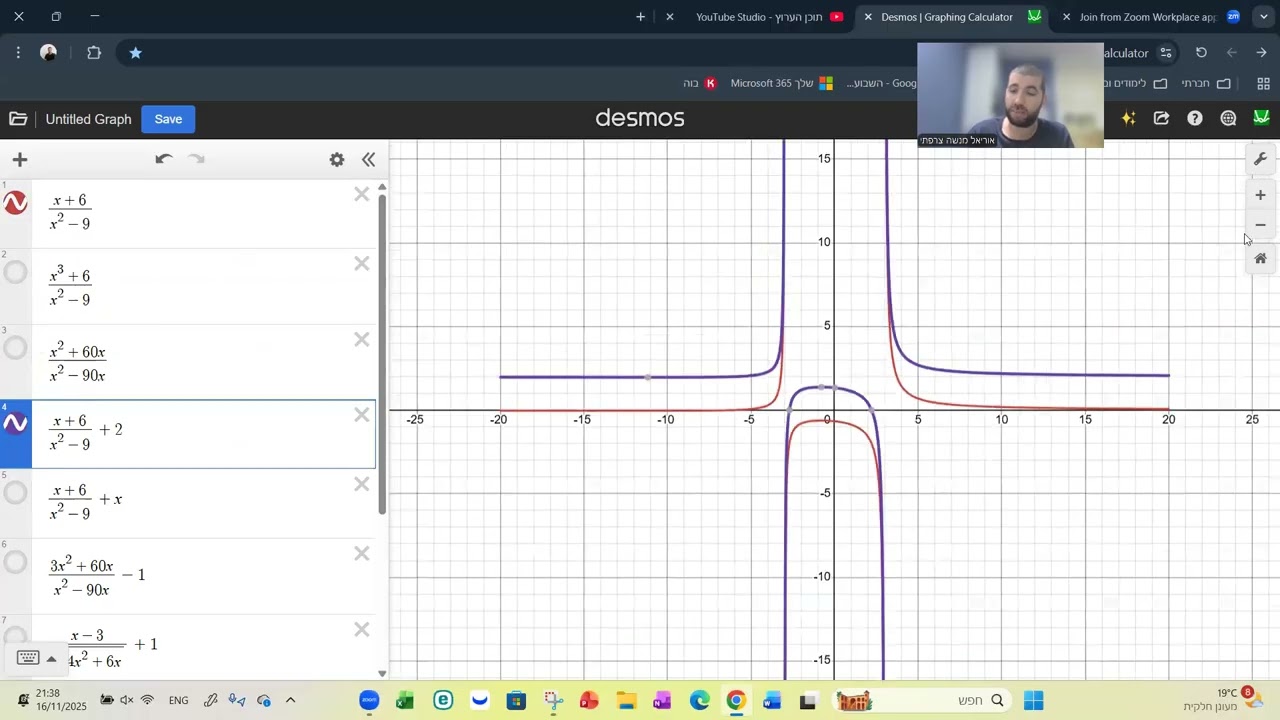Viewport: 1280px width, 720px height.
Task: Show graph for (x³+6)/(x²−9) expression
Action: click(x=15, y=272)
